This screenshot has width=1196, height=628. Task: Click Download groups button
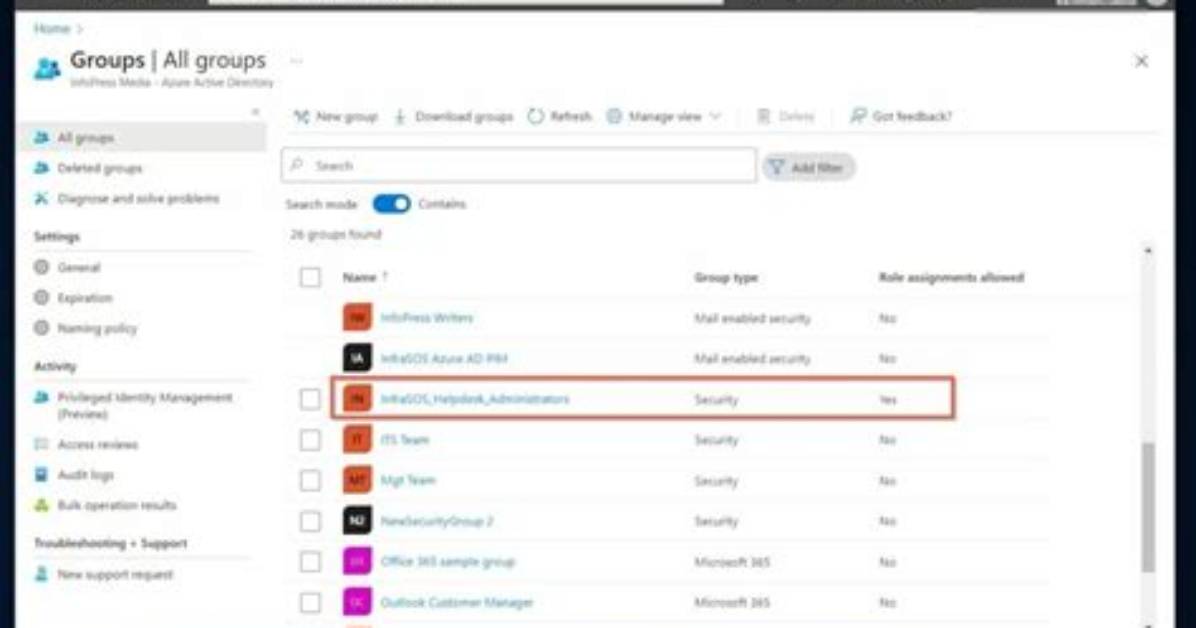pyautogui.click(x=453, y=116)
